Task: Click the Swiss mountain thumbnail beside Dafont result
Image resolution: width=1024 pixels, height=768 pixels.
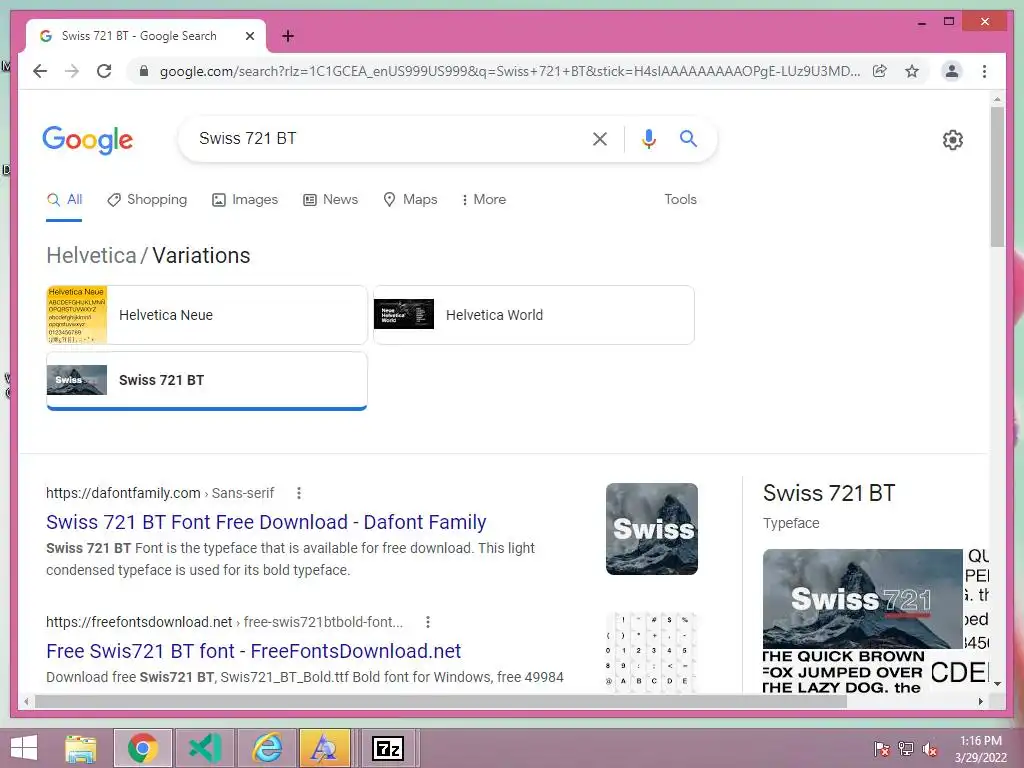Action: pos(652,529)
